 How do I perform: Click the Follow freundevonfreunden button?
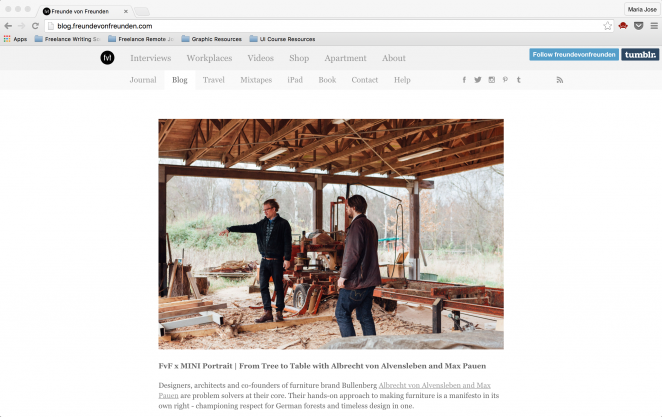pyautogui.click(x=573, y=55)
